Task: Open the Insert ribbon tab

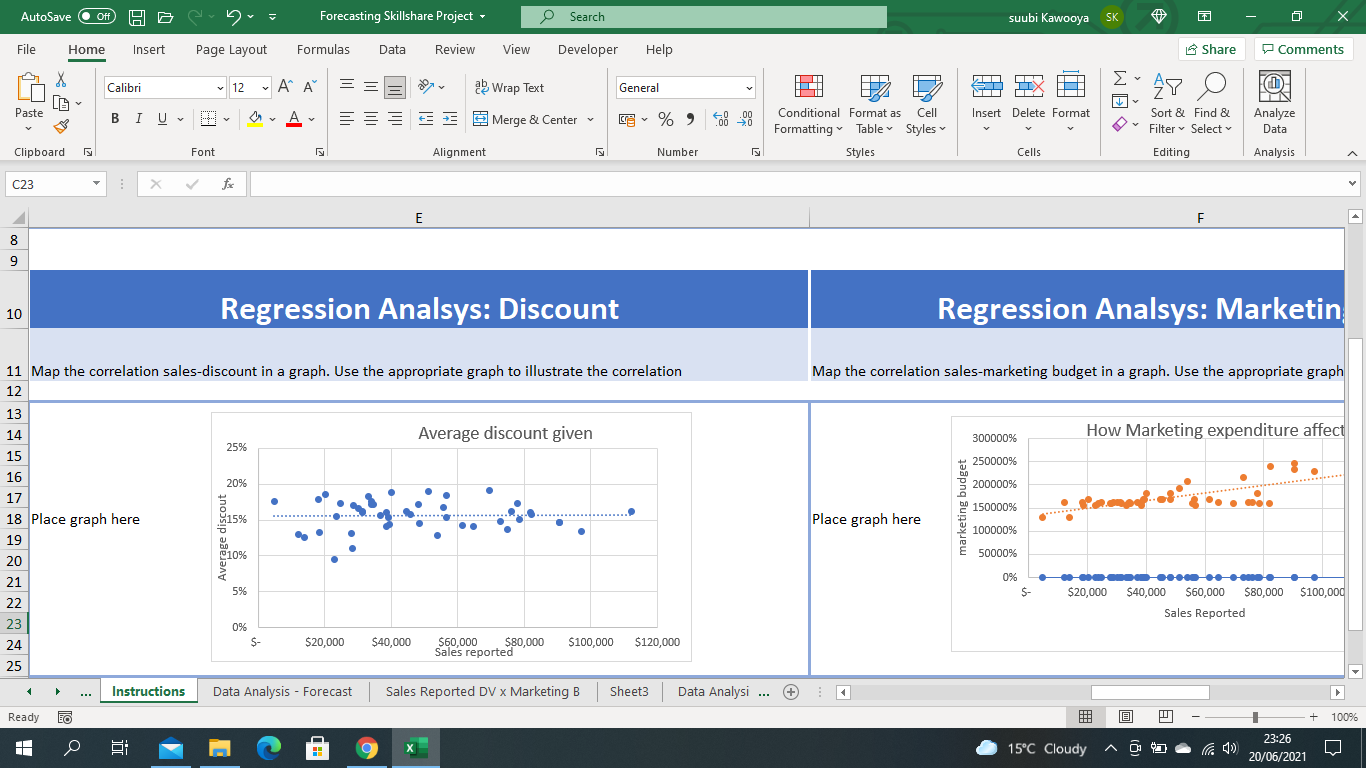Action: (x=149, y=49)
